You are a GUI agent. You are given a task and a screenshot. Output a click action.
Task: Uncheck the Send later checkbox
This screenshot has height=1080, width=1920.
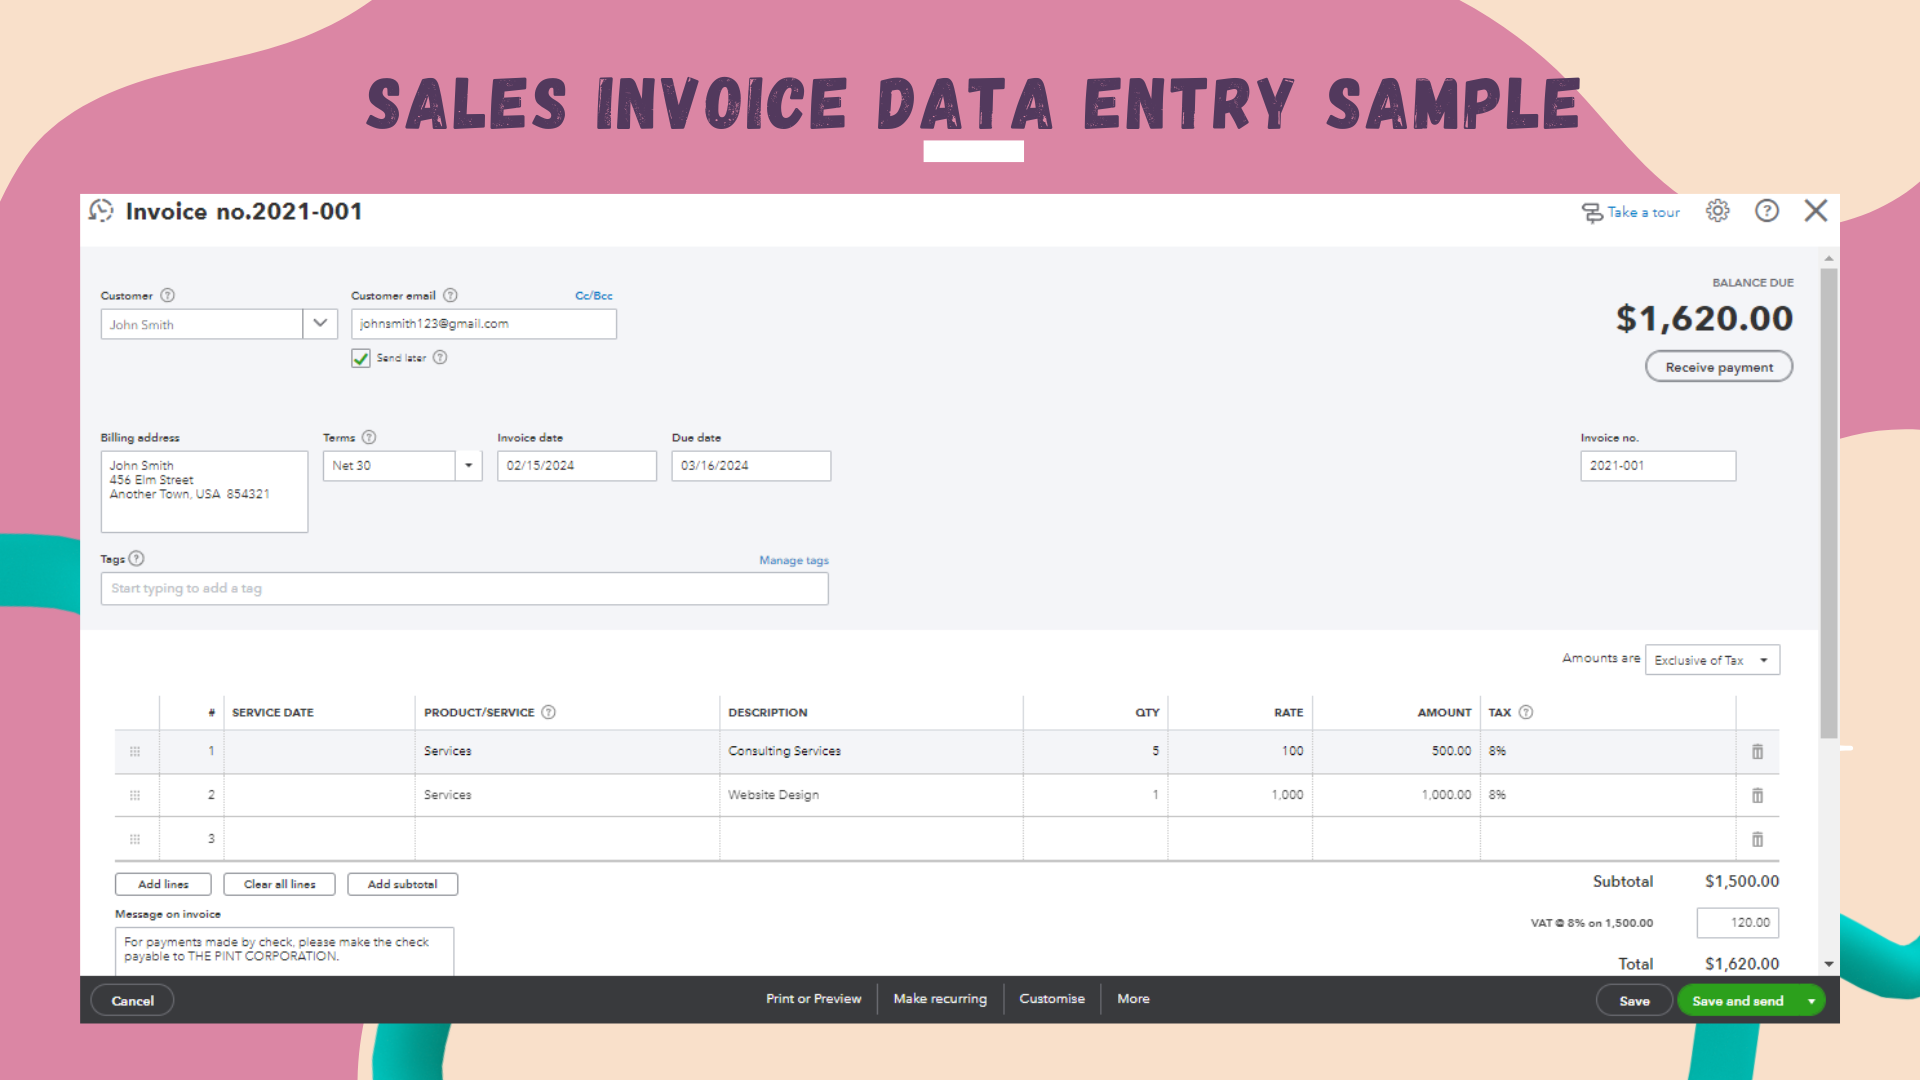(361, 358)
